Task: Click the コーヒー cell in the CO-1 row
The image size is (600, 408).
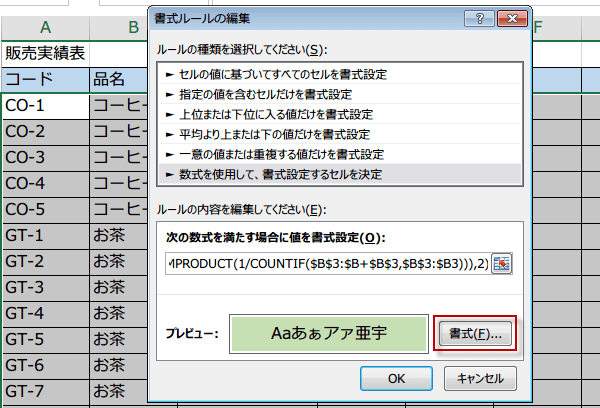Action: point(119,106)
